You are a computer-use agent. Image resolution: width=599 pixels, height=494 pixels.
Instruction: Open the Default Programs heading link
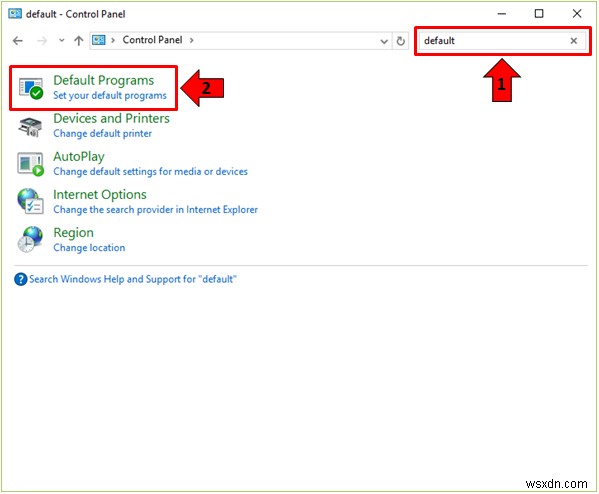[104, 80]
